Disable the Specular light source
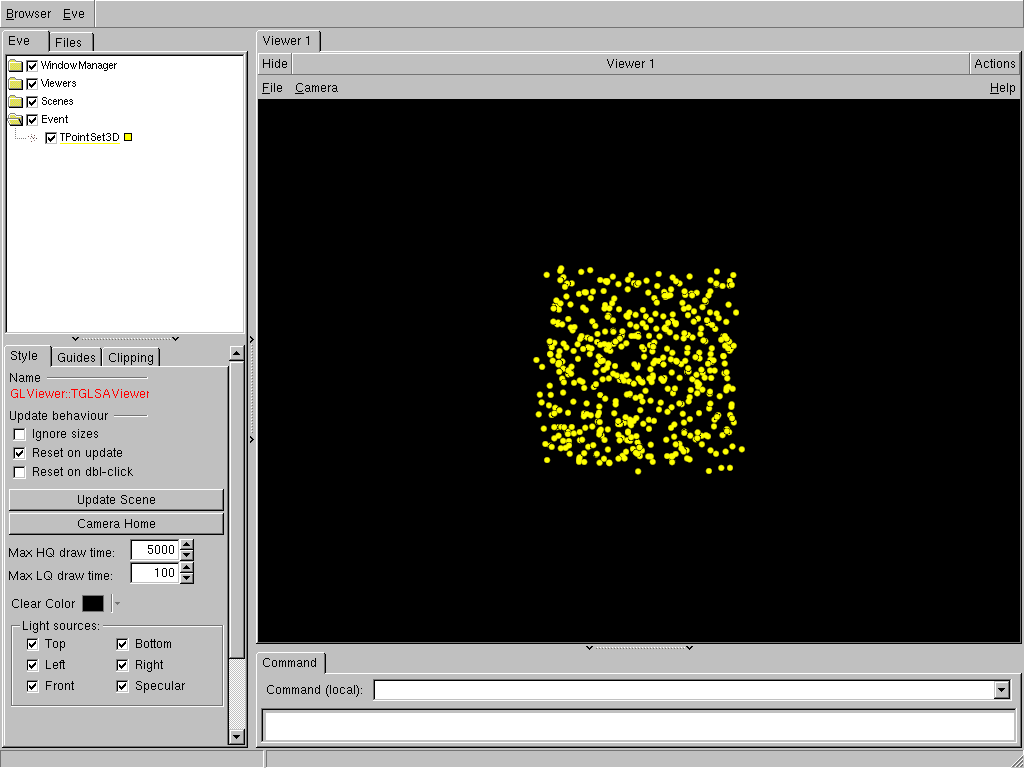Screen dimensions: 1024x768 (x=122, y=686)
